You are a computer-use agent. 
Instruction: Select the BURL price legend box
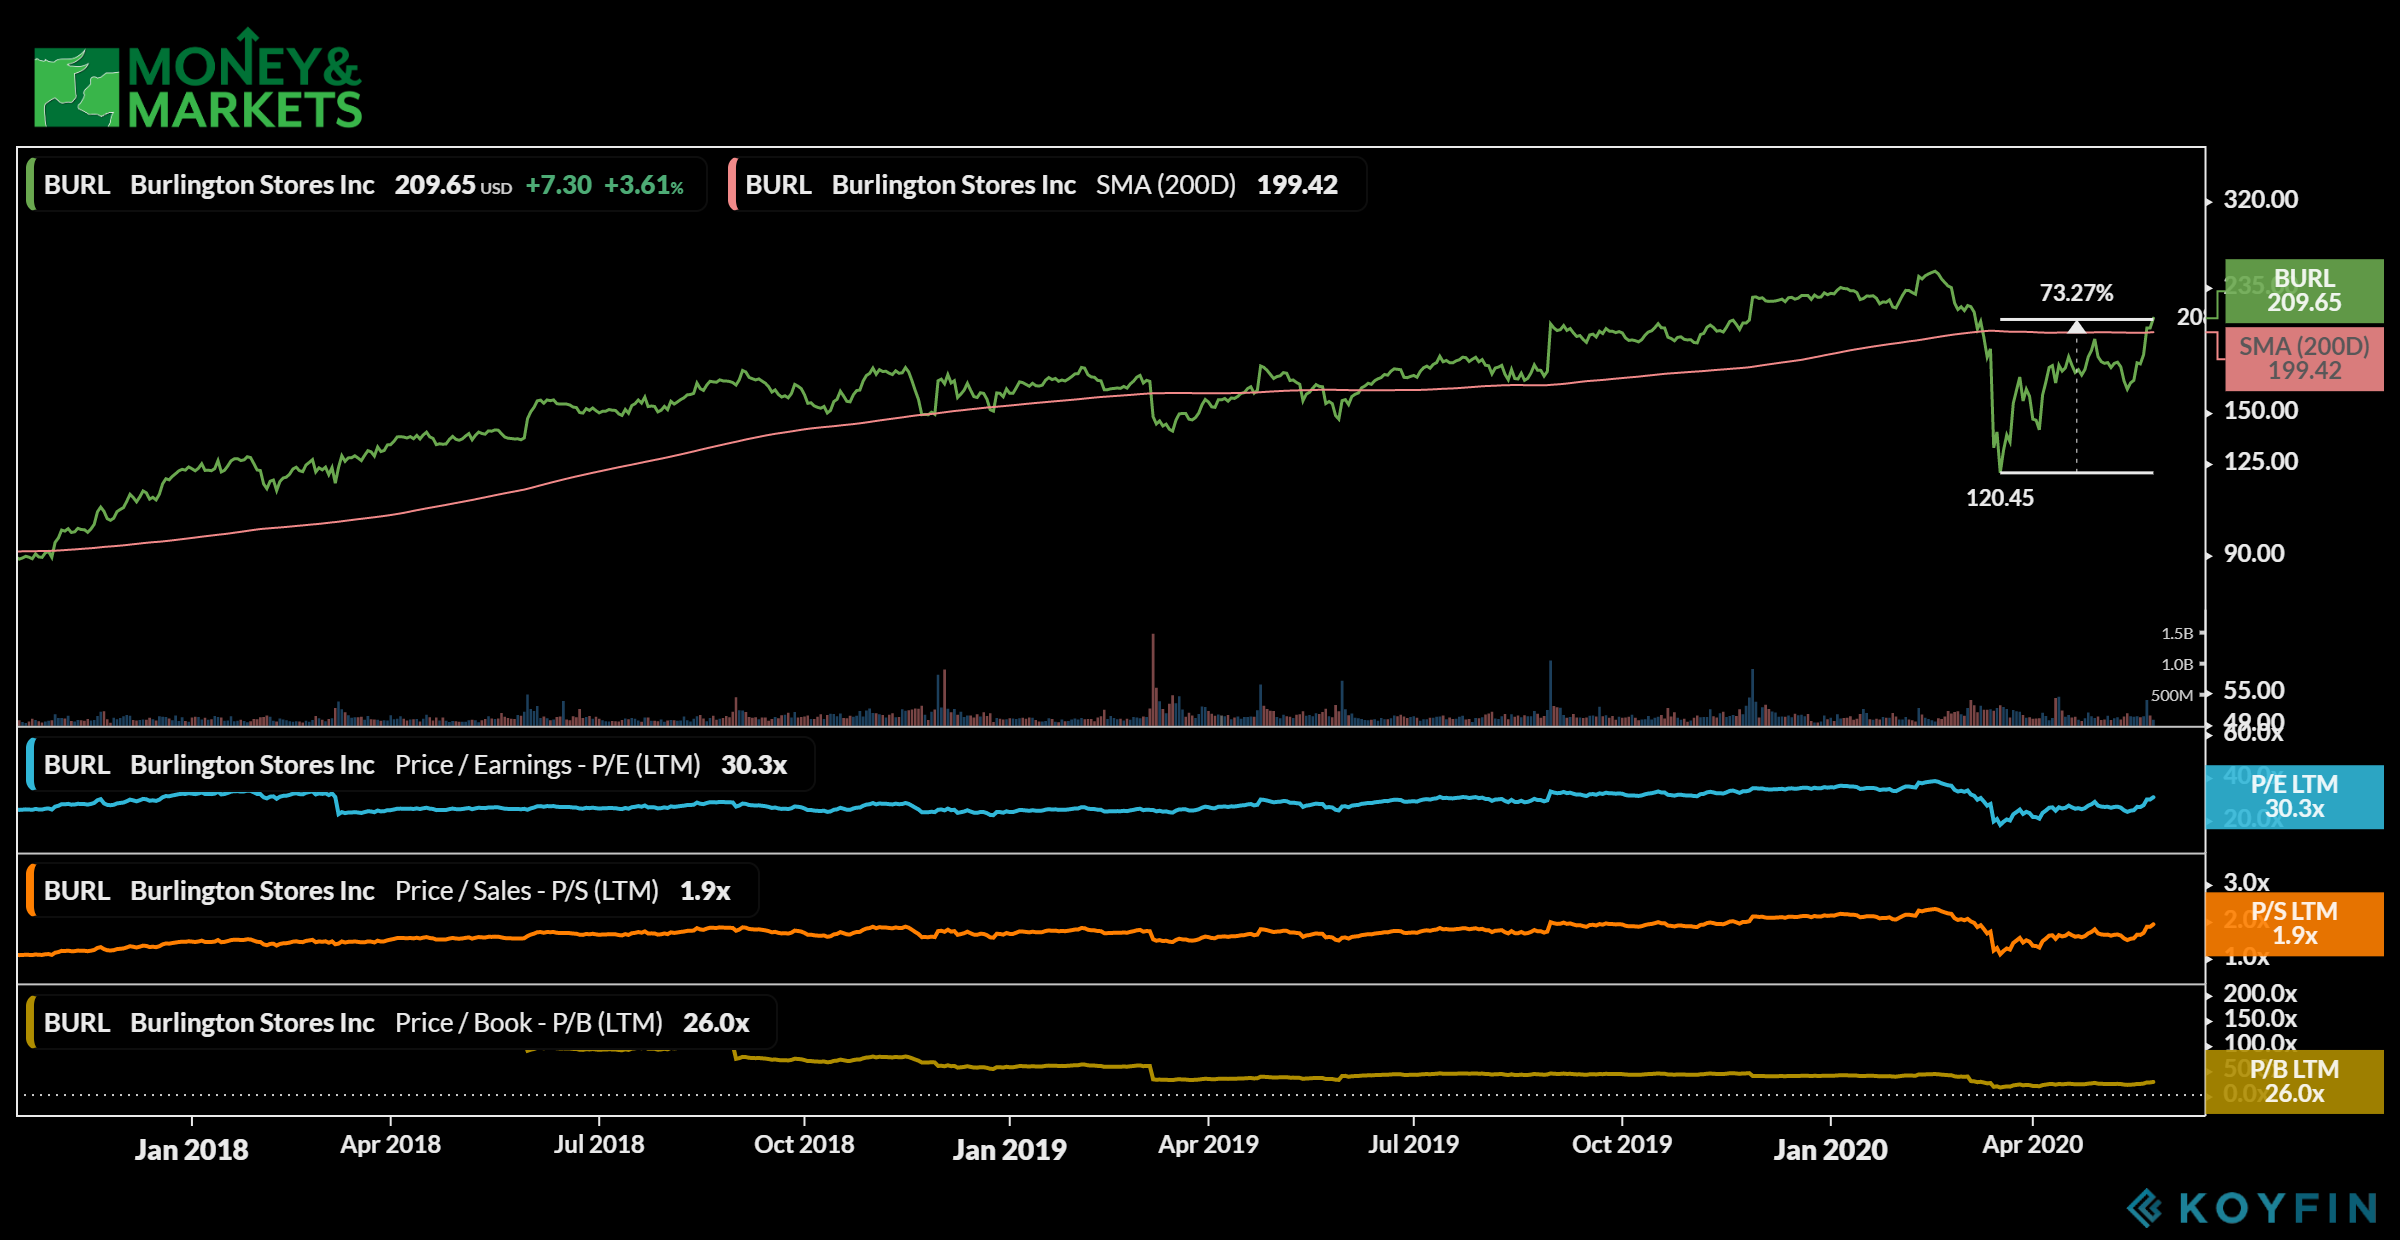(x=366, y=185)
